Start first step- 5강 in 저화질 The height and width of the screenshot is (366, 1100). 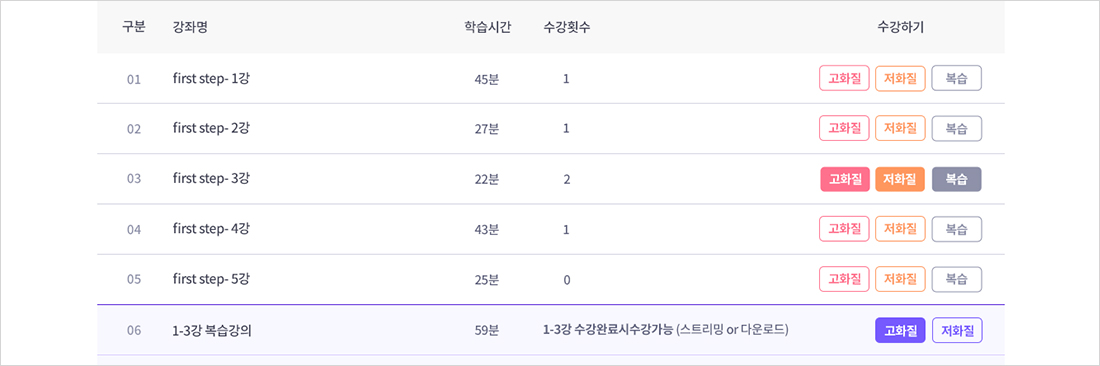(901, 279)
